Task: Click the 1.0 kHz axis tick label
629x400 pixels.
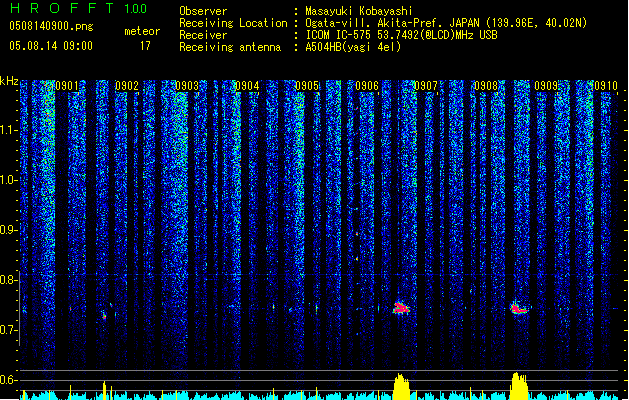Action: (x=9, y=180)
